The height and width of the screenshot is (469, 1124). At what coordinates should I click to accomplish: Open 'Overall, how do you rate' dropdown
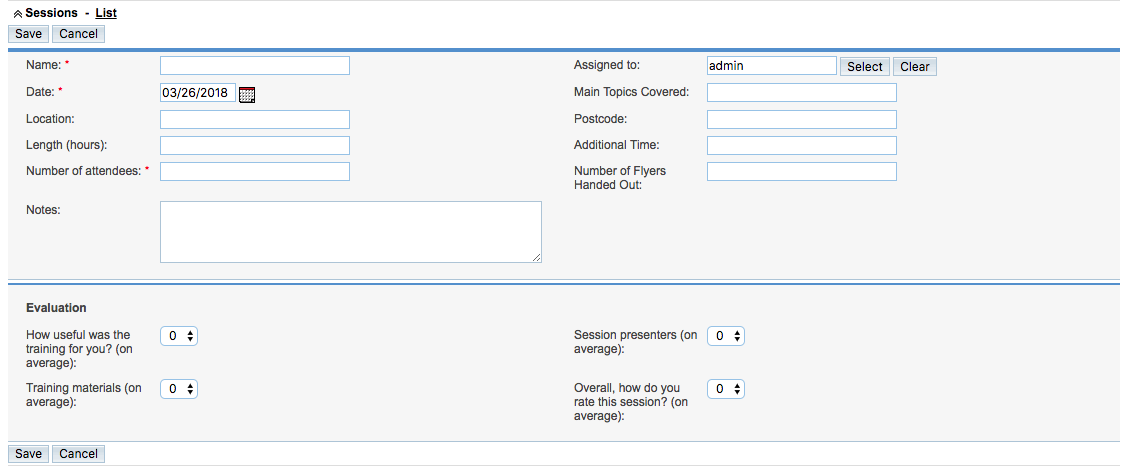(726, 389)
